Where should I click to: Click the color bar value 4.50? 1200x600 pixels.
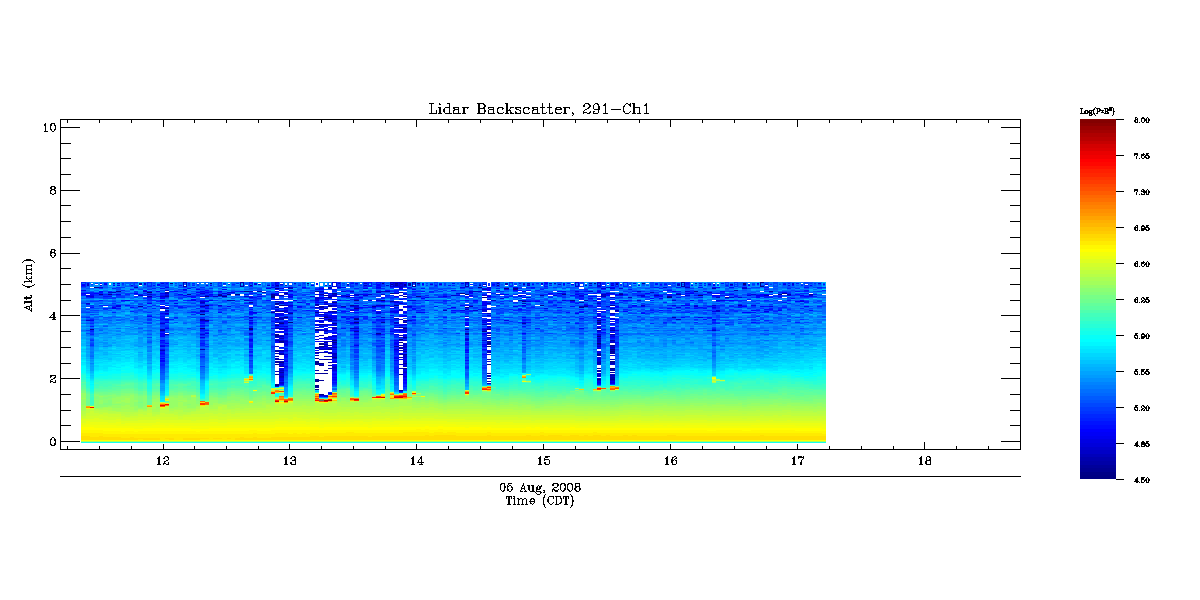pos(1141,480)
